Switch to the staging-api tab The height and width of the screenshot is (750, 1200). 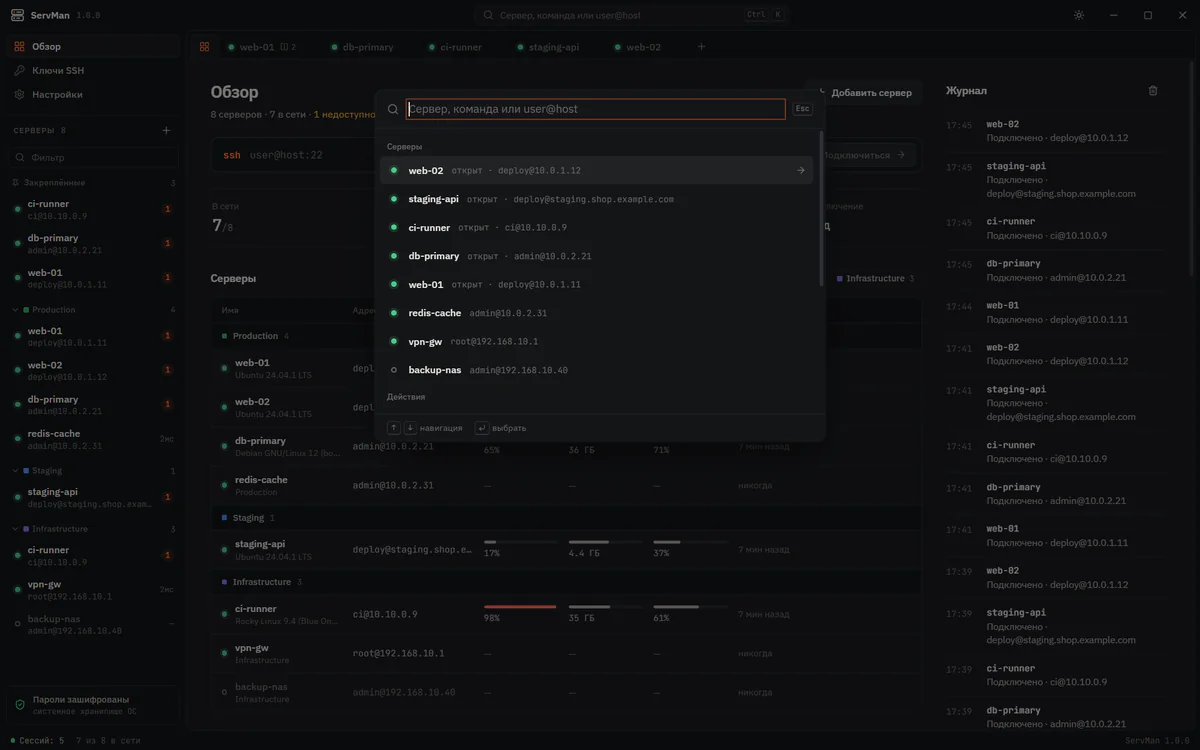[547, 47]
